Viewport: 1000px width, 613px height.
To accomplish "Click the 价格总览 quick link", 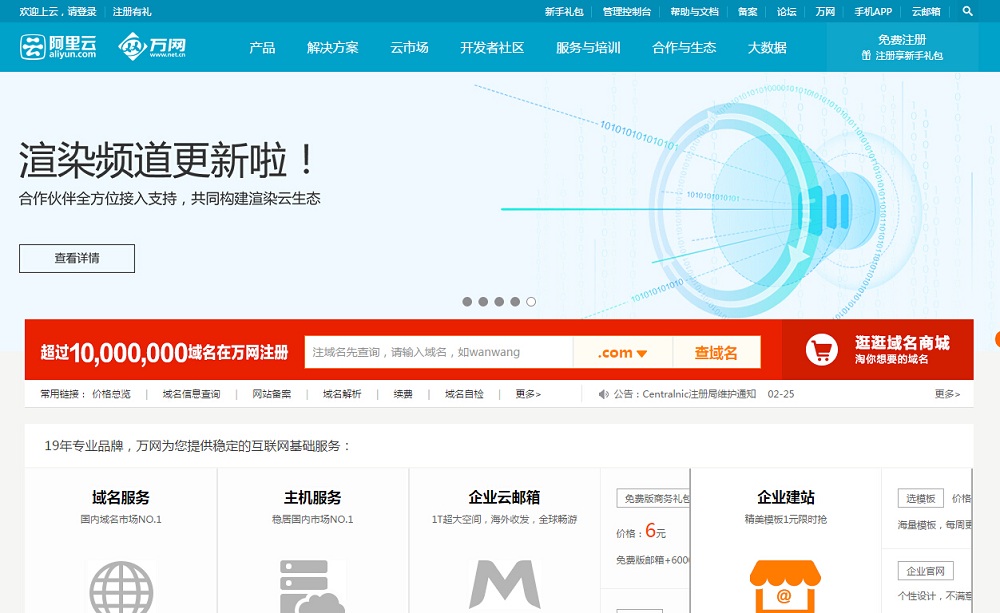I will point(111,394).
